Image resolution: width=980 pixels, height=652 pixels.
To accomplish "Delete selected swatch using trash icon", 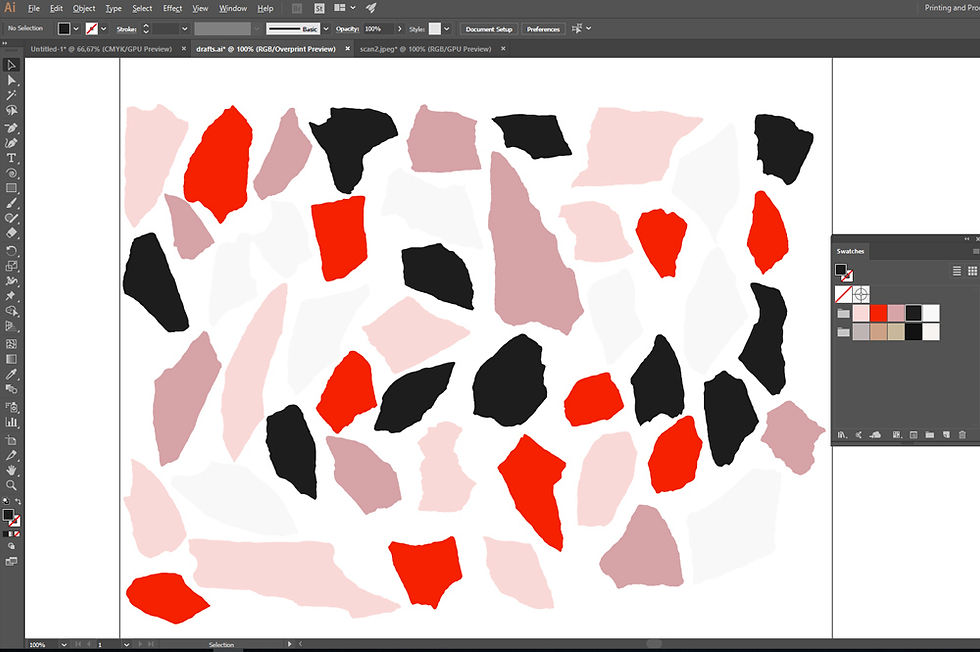I will click(x=962, y=434).
